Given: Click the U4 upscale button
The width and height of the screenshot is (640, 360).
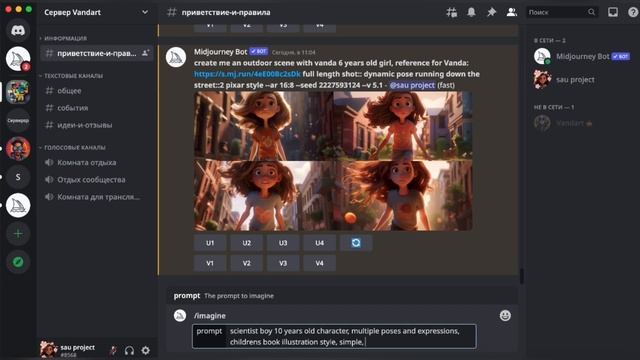Looking at the screenshot, I should point(319,243).
